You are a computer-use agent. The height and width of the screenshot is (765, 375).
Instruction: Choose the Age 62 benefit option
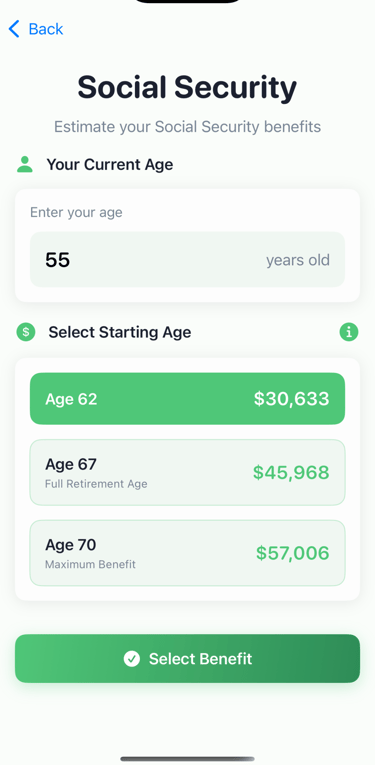(187, 399)
